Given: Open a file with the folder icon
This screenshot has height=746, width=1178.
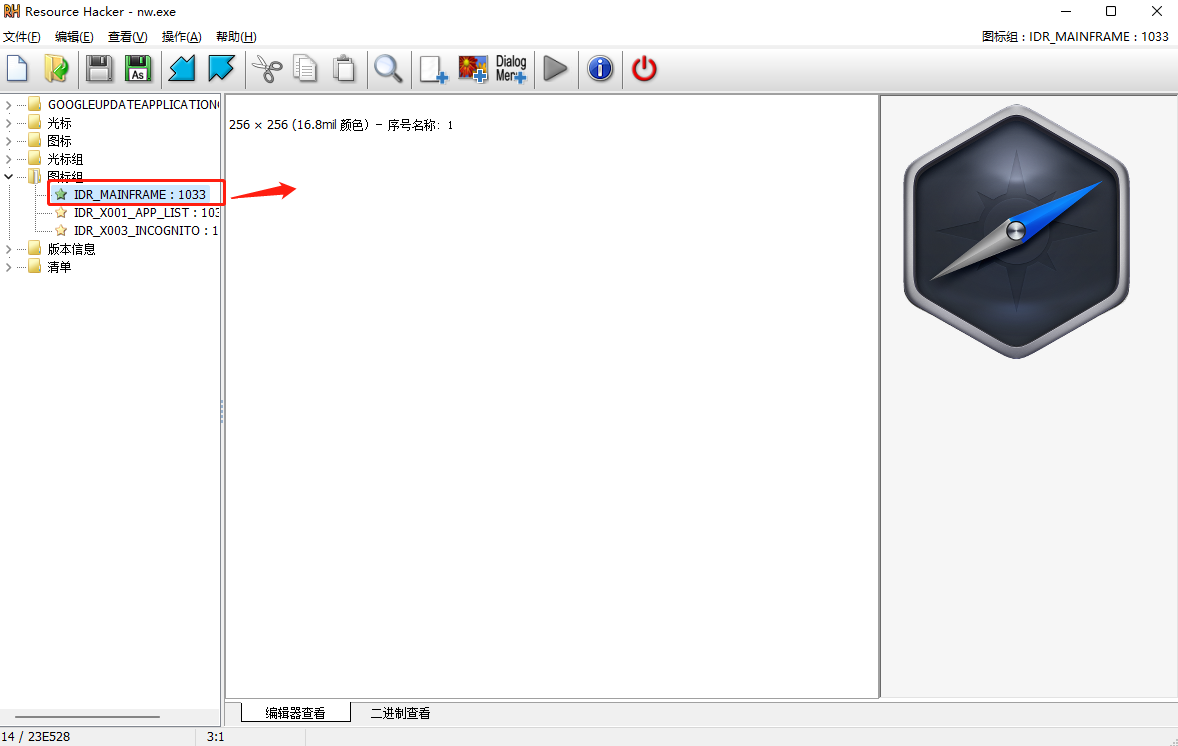Looking at the screenshot, I should (x=56, y=68).
